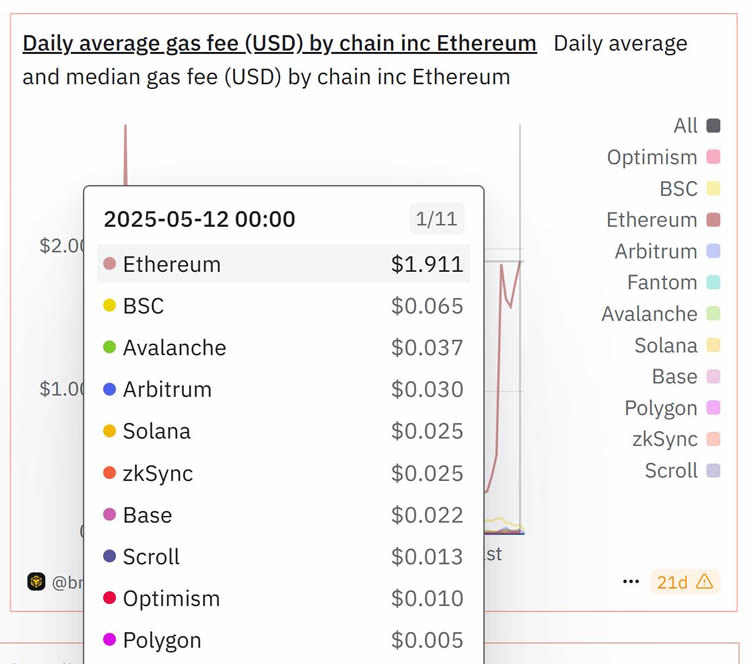This screenshot has height=664, width=750.
Task: Select the Ethereum row in the tooltip
Action: pyautogui.click(x=283, y=264)
